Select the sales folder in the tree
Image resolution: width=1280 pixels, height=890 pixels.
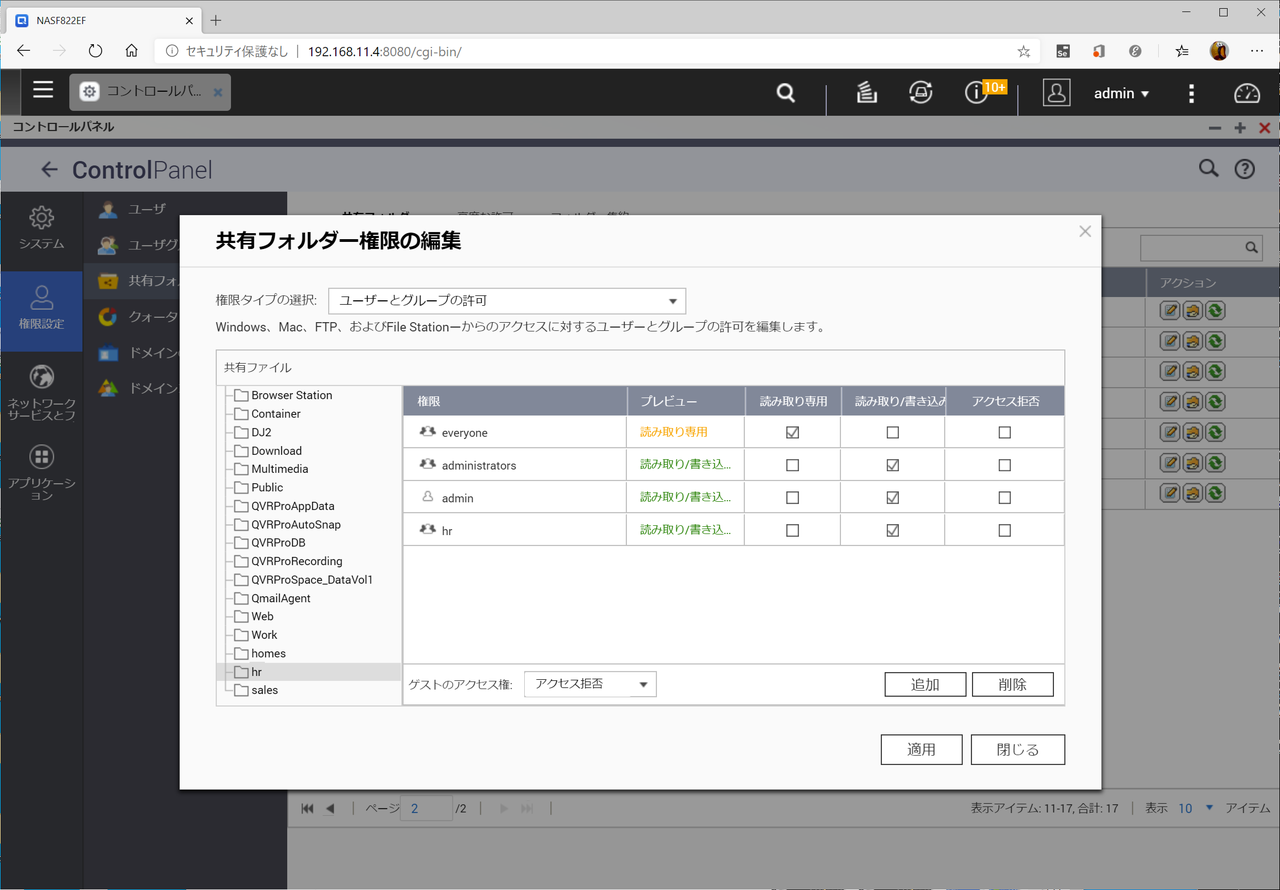(263, 690)
